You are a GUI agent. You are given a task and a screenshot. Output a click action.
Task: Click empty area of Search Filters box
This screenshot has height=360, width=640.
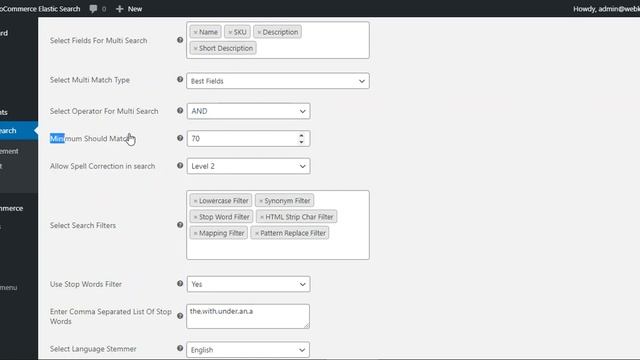[278, 249]
